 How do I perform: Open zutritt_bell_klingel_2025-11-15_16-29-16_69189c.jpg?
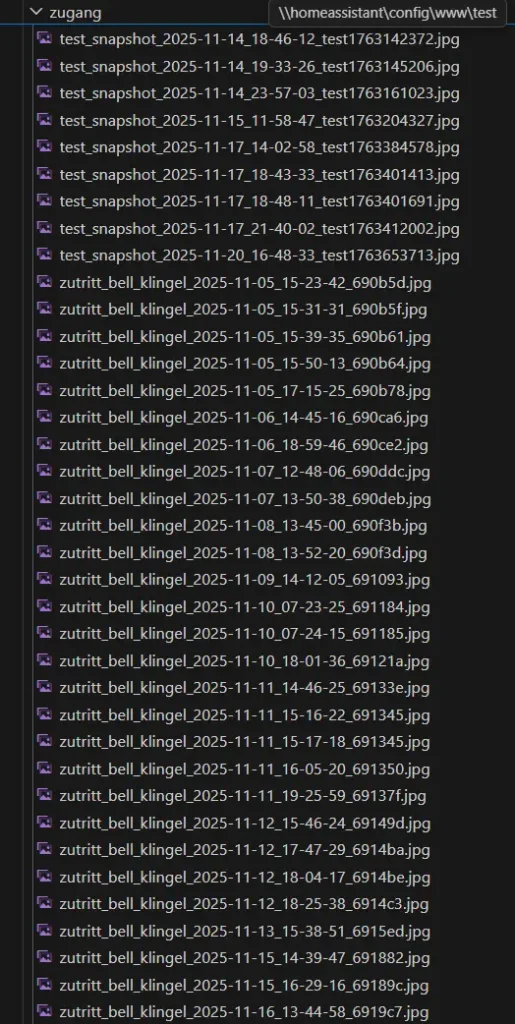point(244,985)
